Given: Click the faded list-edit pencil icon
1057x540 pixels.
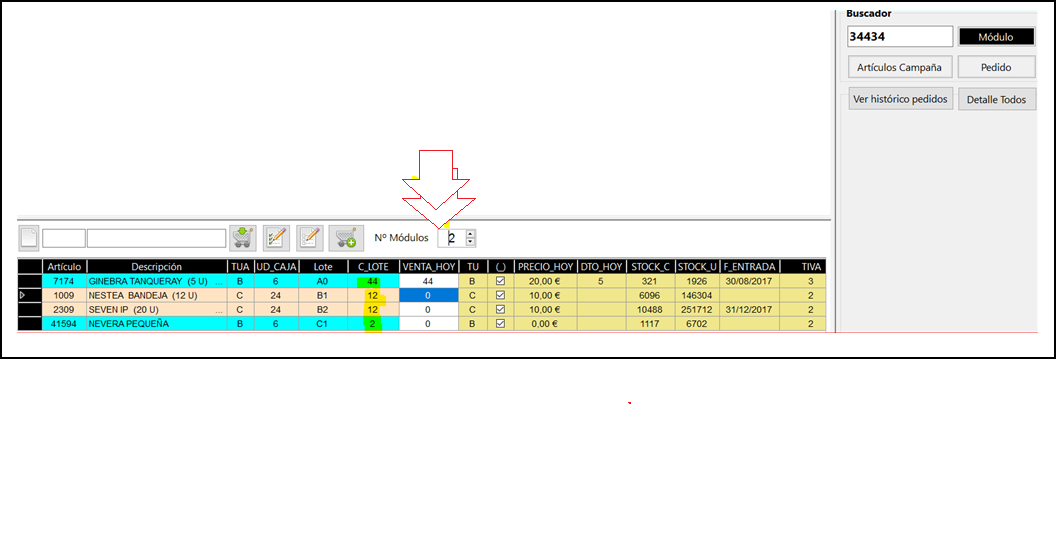Looking at the screenshot, I should [x=310, y=238].
